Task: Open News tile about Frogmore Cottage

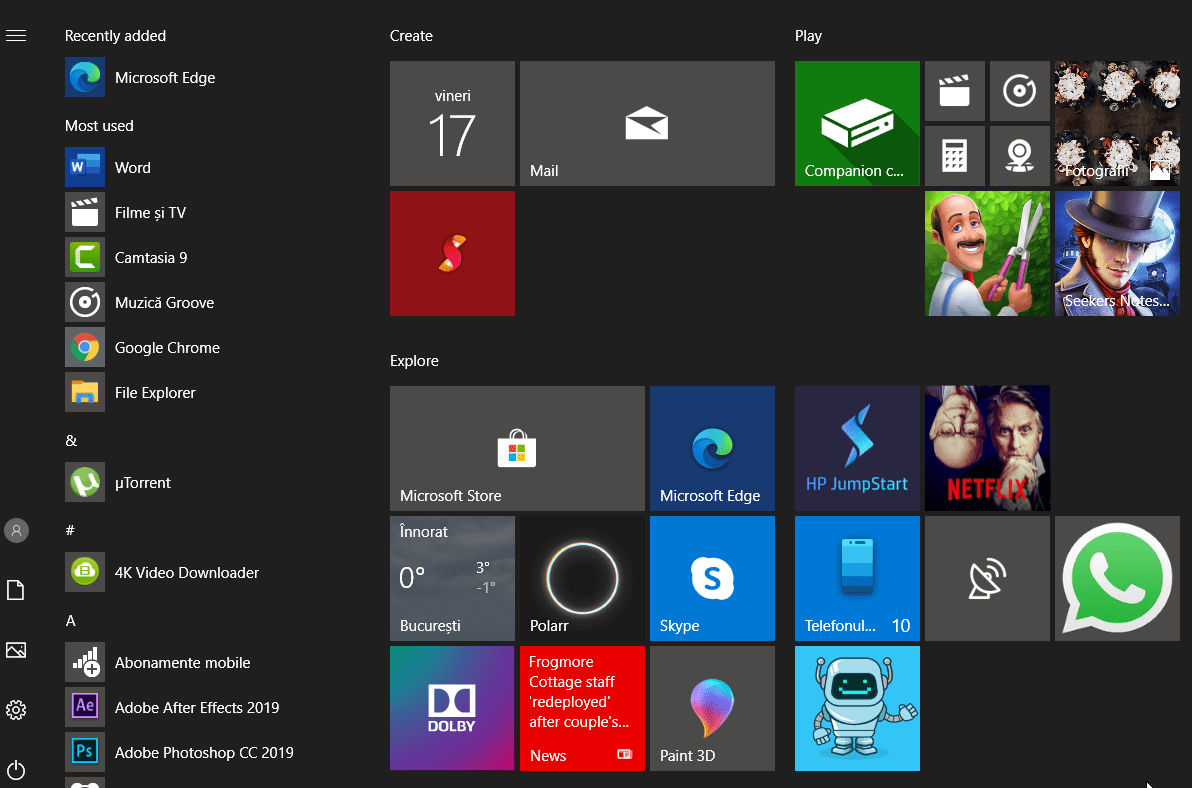Action: pyautogui.click(x=582, y=708)
